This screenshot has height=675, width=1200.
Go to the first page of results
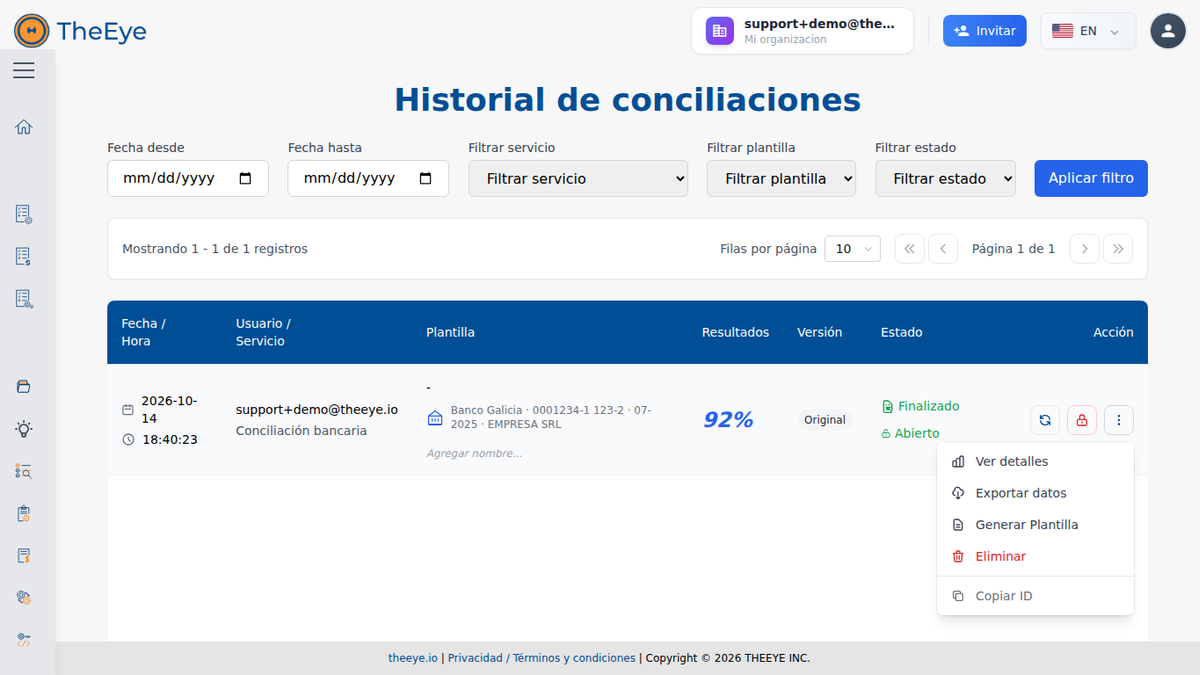pos(909,249)
